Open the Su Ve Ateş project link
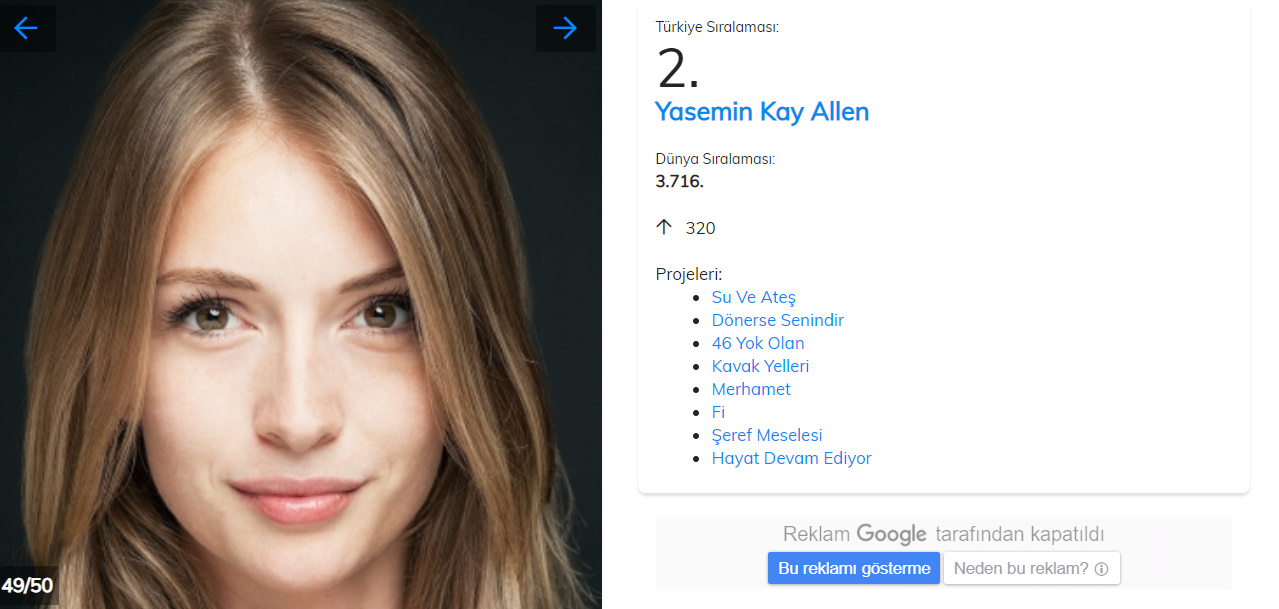1279x609 pixels. pos(753,297)
